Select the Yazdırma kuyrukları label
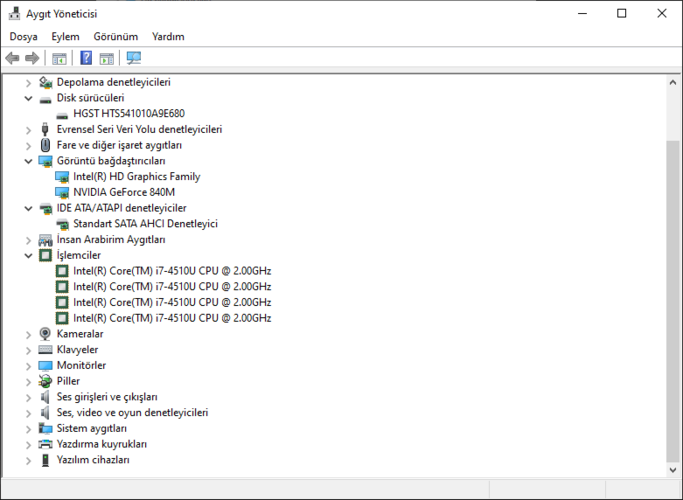 coord(102,444)
